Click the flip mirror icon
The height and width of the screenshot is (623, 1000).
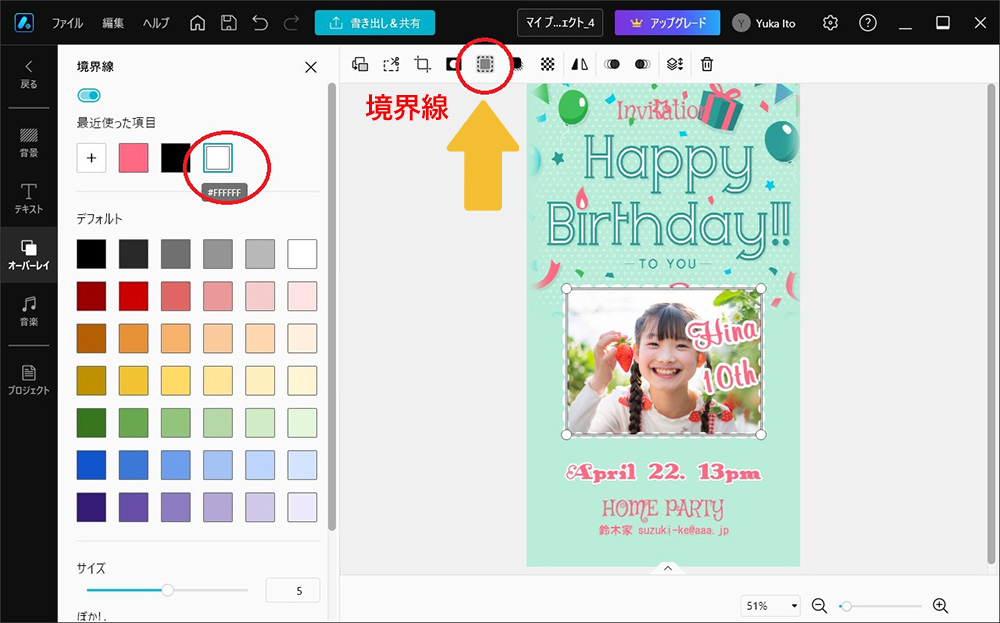pos(579,64)
